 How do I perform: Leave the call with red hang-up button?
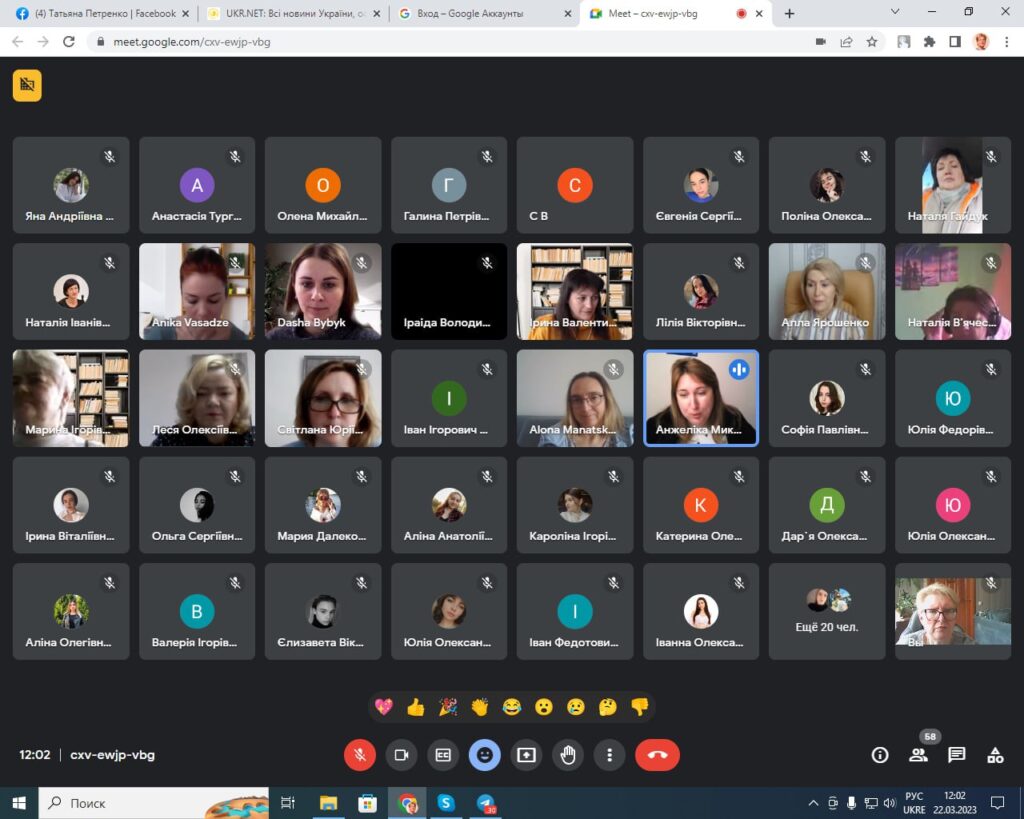click(657, 755)
